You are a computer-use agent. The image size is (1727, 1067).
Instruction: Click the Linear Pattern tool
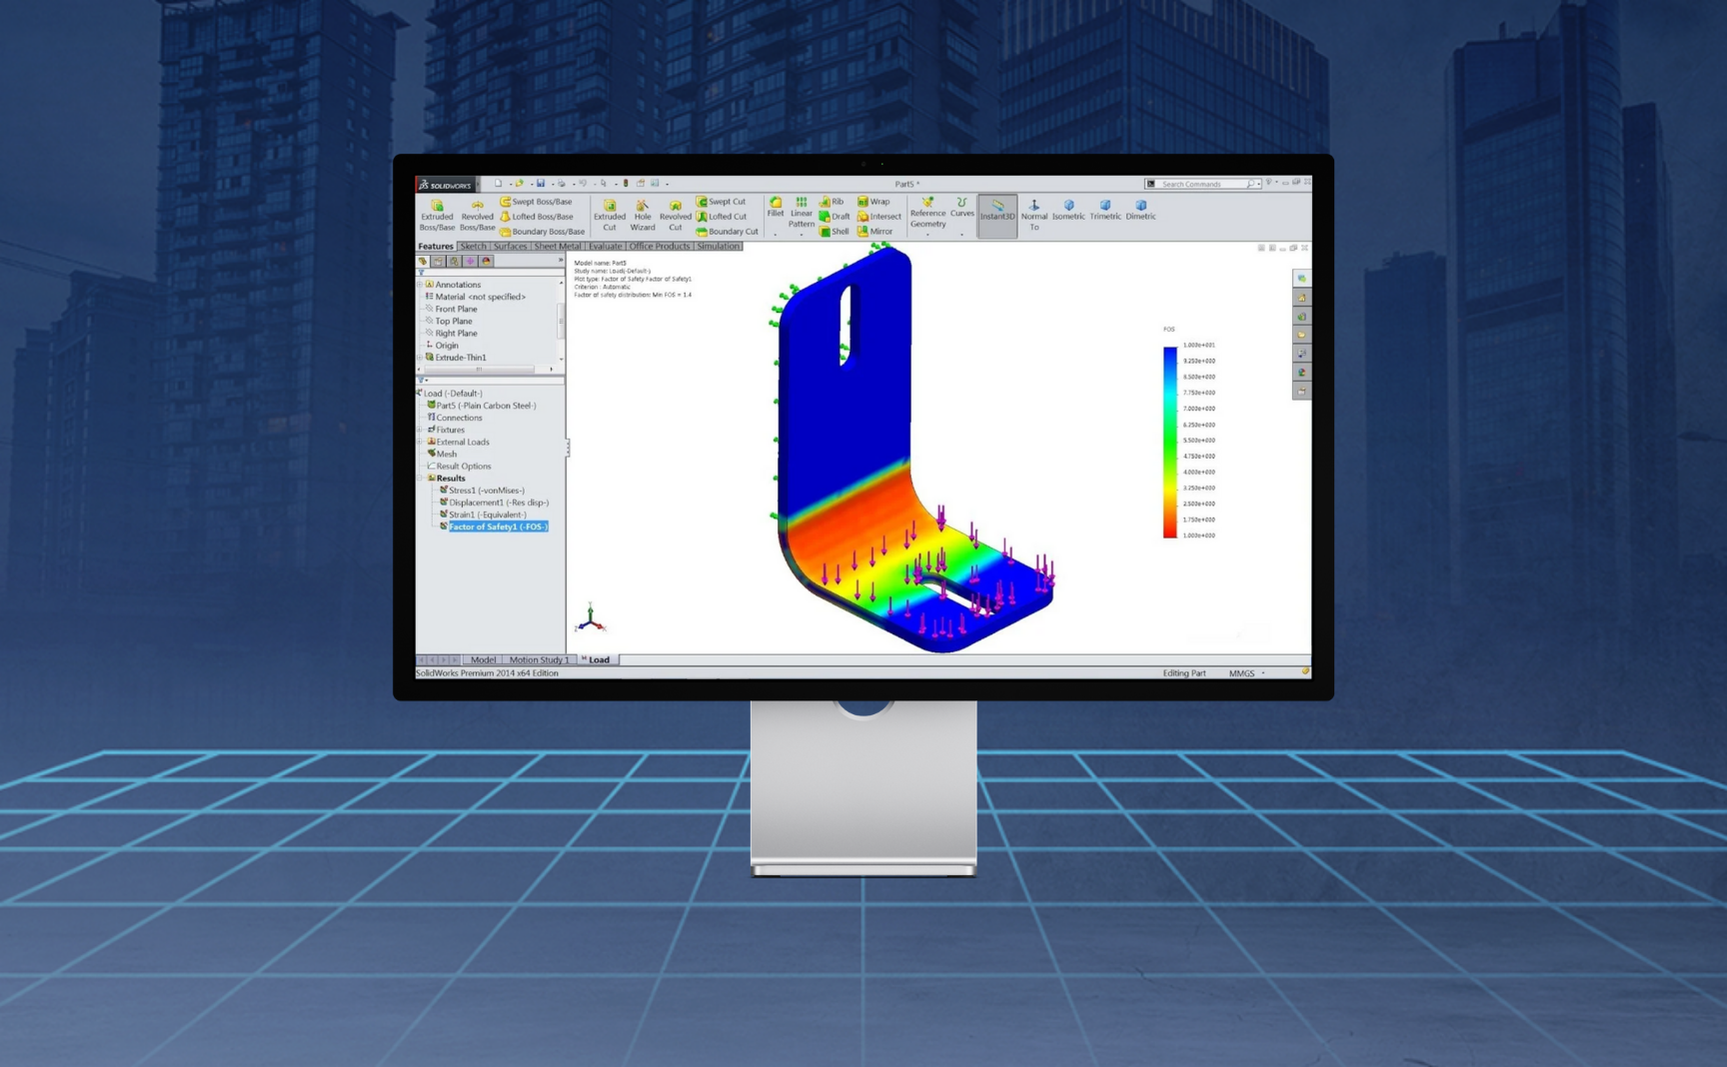point(801,212)
